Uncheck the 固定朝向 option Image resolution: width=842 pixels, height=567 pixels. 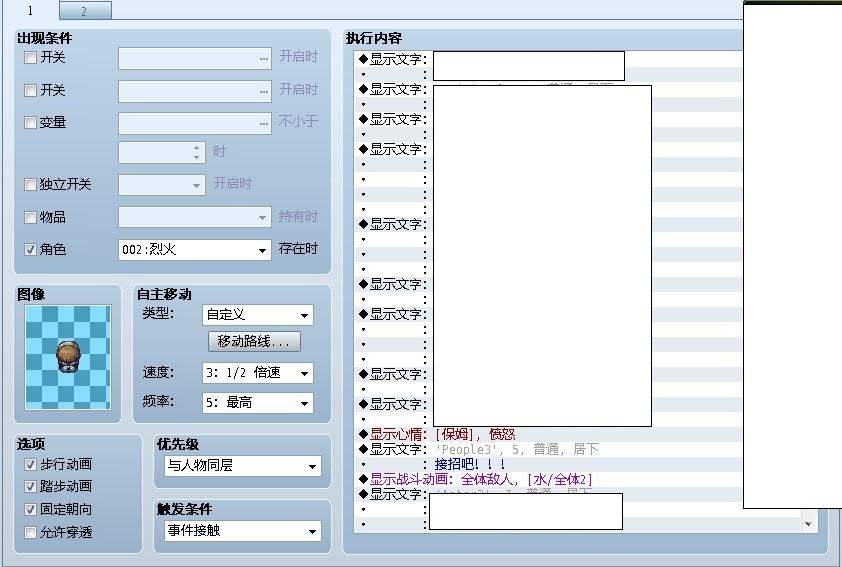31,510
